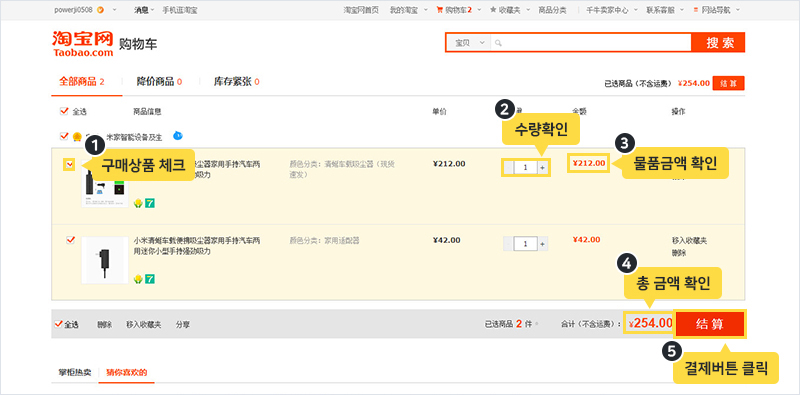Open the adapter product title link
Screen dimensions: 800x395
[197, 245]
